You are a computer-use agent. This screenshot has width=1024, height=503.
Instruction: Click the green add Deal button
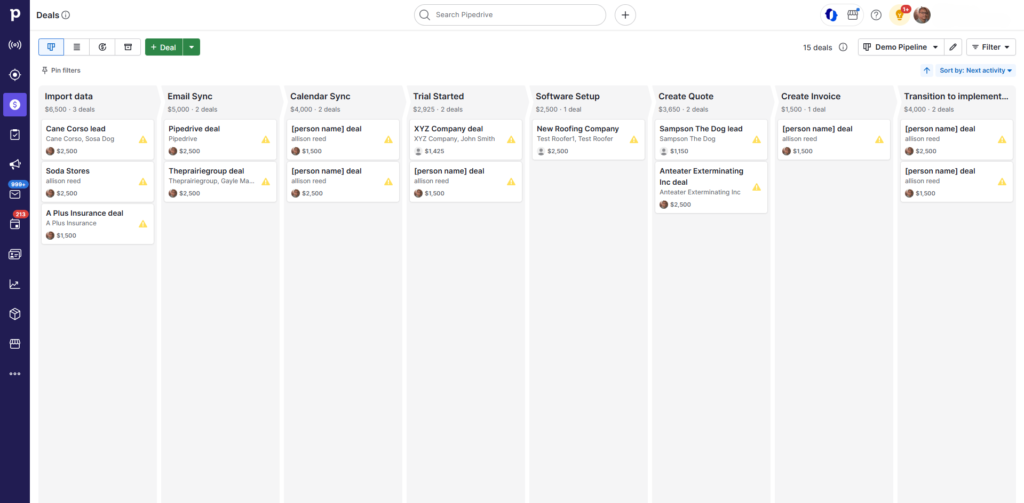163,47
